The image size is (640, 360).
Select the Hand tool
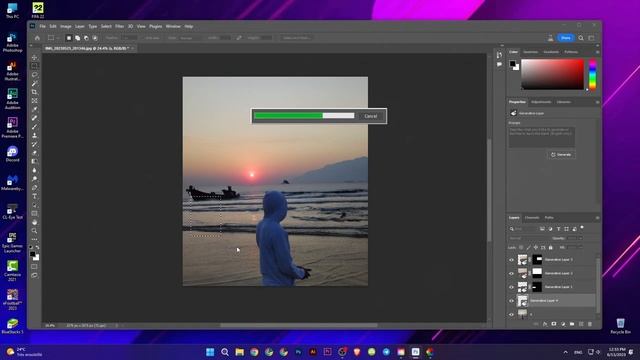(x=34, y=222)
